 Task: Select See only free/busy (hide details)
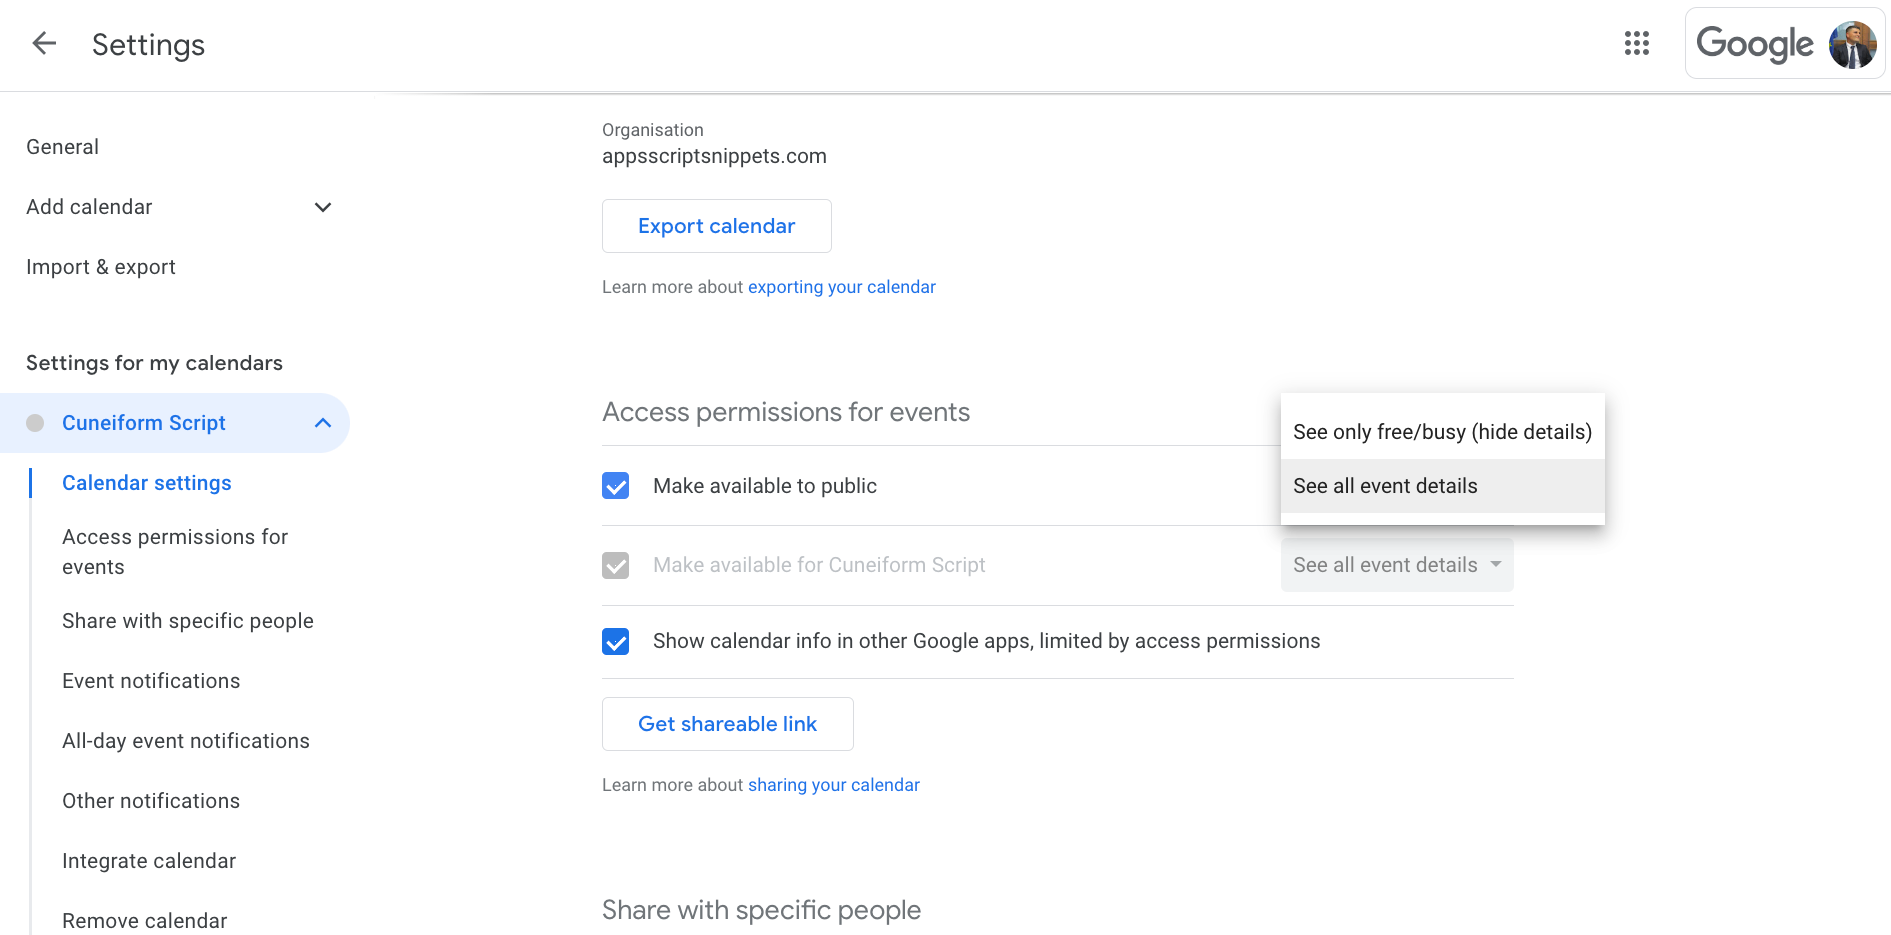click(1441, 432)
